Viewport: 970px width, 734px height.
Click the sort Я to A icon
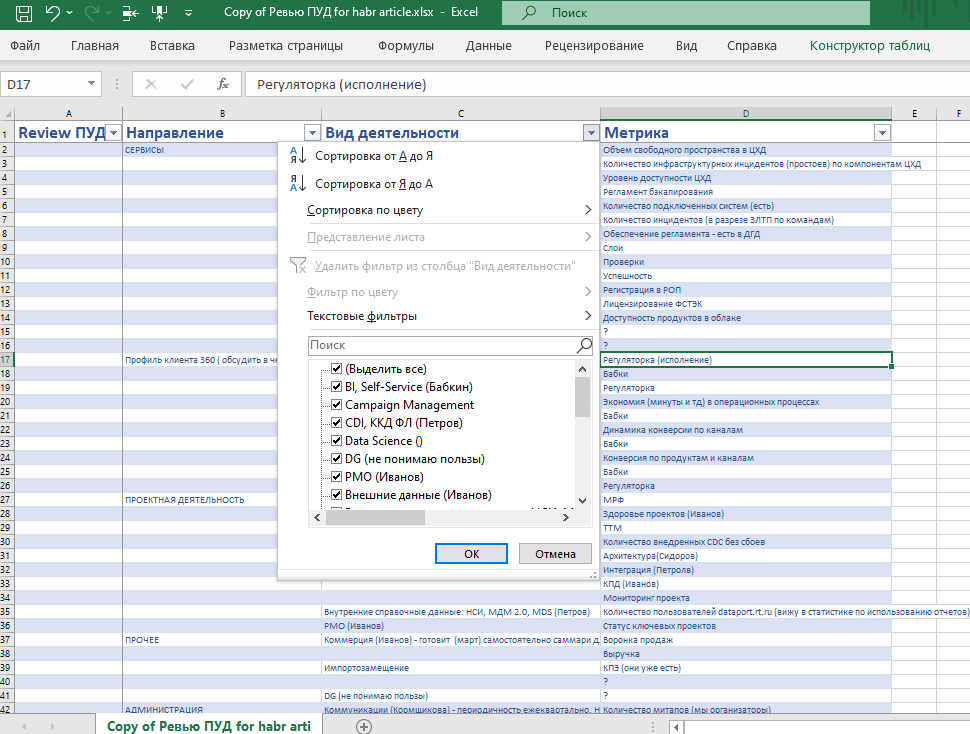298,183
